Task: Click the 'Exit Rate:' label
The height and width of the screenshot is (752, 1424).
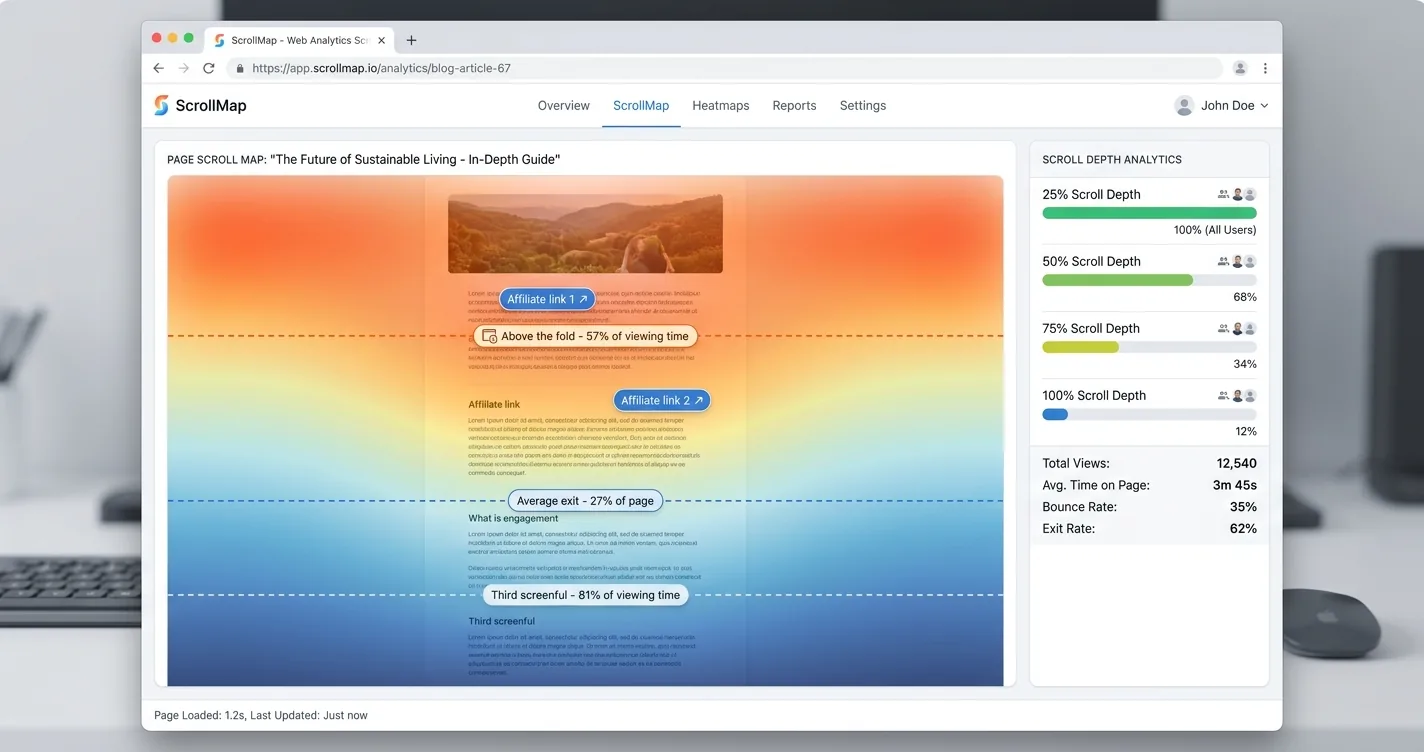Action: (1068, 529)
